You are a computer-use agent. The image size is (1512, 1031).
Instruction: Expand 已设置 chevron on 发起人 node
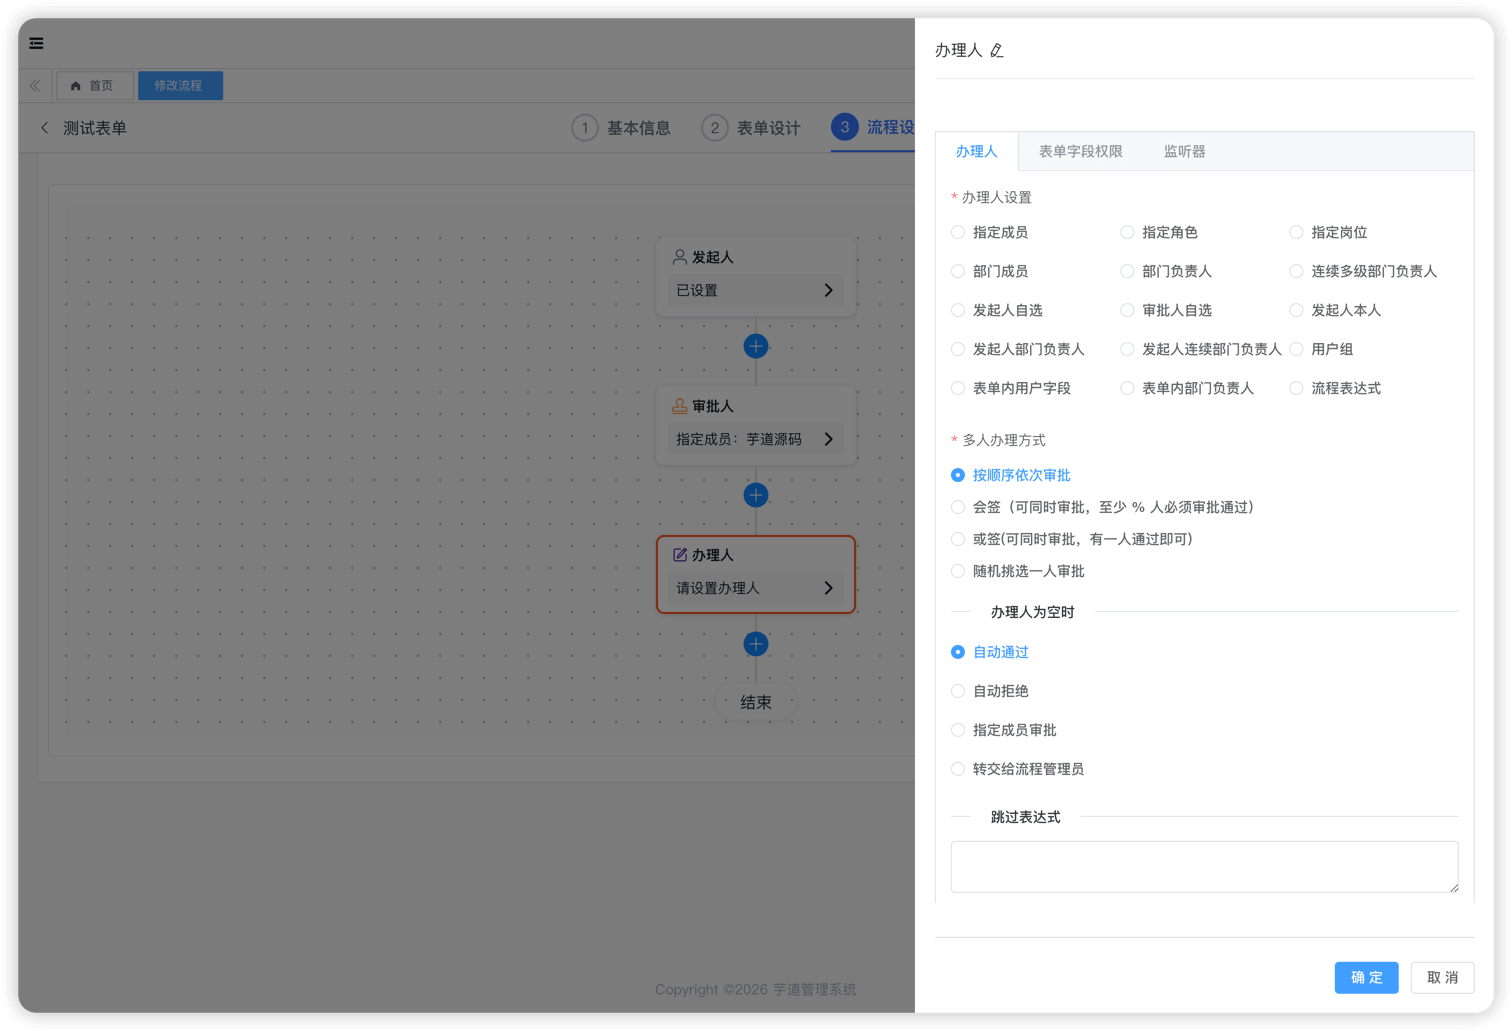point(828,290)
